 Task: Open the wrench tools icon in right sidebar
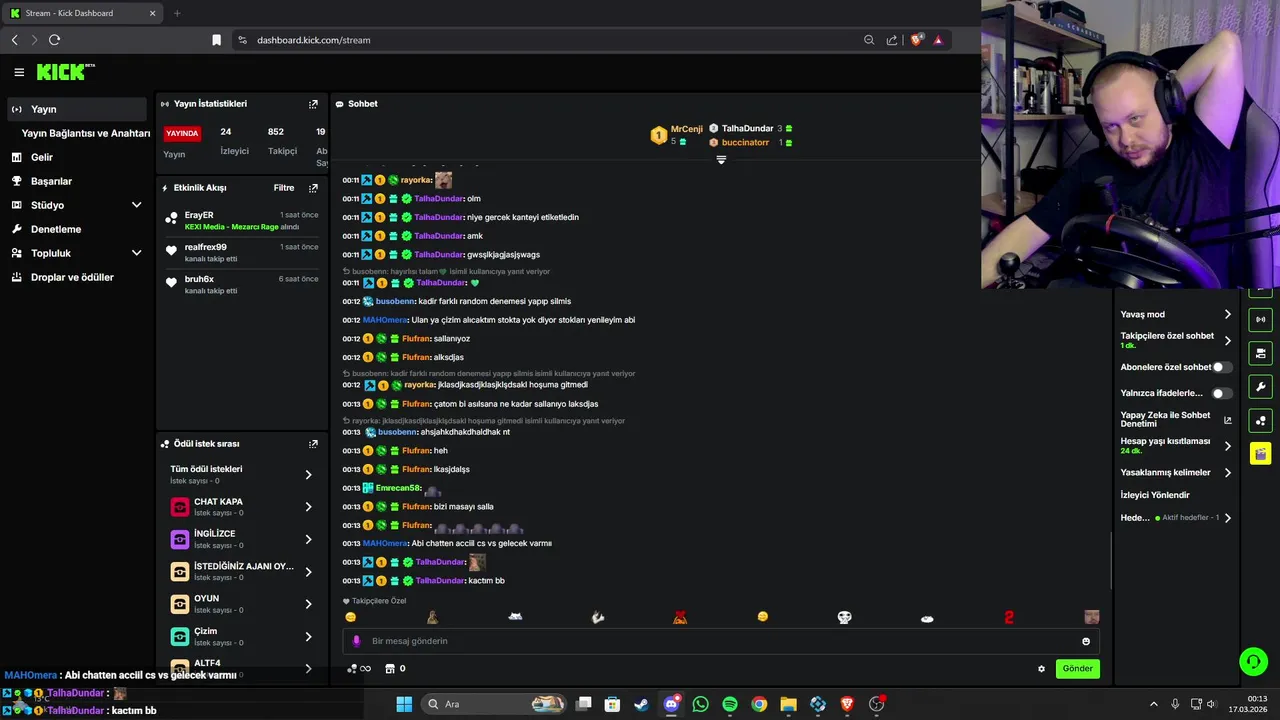(x=1260, y=387)
